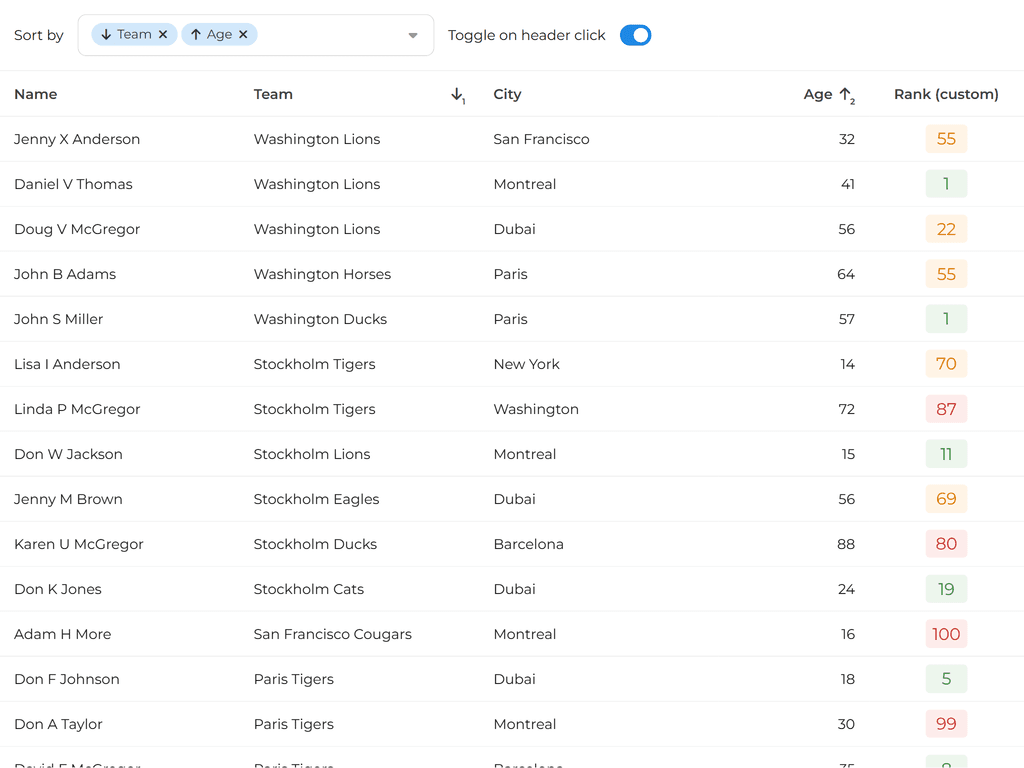Image resolution: width=1024 pixels, height=768 pixels.
Task: Click rank badge 87 for Linda P McGregor
Action: [946, 409]
